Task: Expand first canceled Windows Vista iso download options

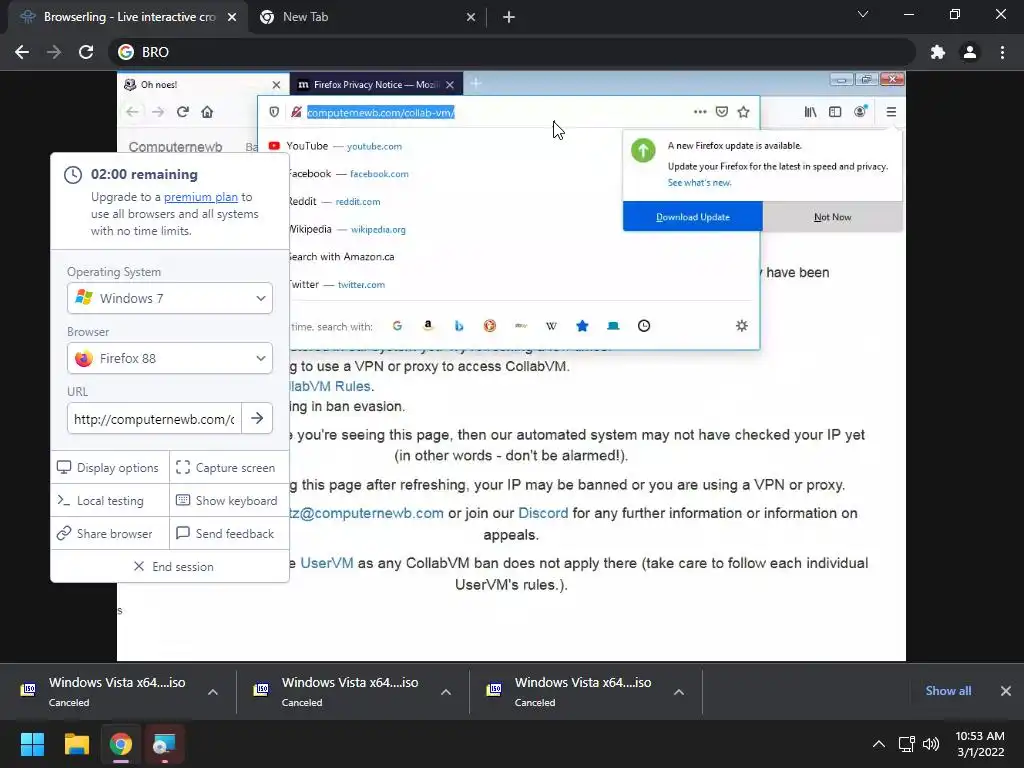Action: coord(213,692)
